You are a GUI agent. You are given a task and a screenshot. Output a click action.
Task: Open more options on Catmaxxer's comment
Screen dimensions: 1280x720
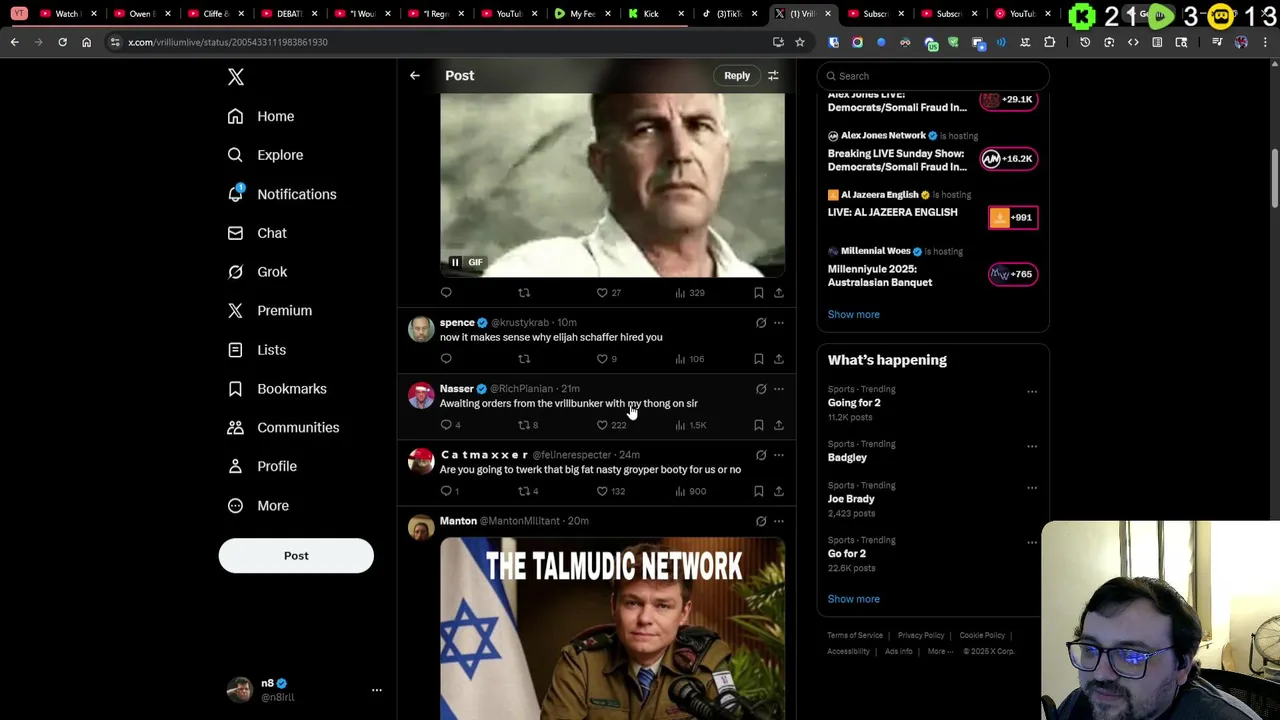pyautogui.click(x=779, y=455)
